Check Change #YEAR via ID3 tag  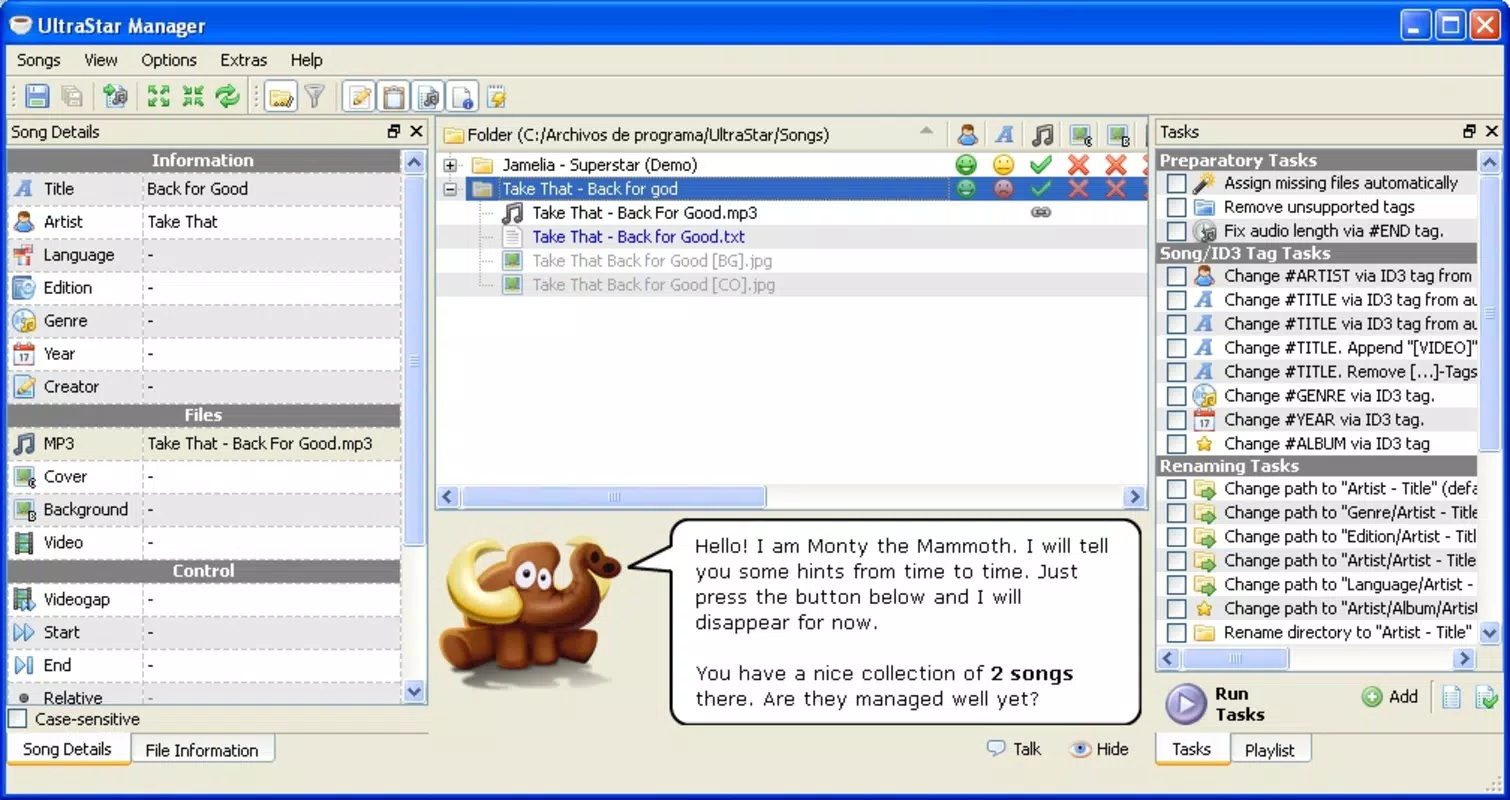(1177, 420)
